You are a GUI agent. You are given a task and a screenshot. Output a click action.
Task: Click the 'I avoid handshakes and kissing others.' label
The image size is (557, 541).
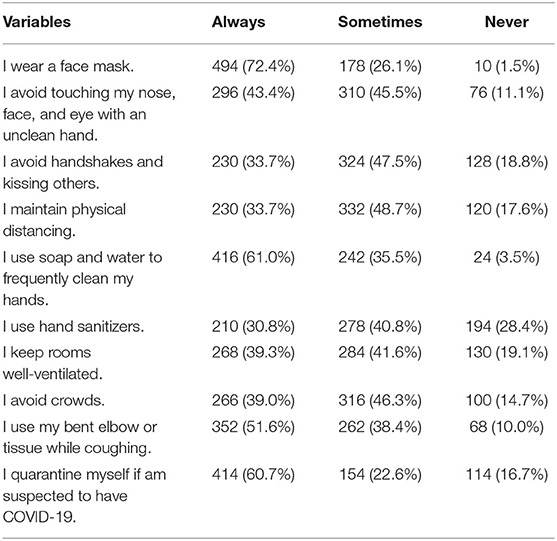click(x=83, y=173)
